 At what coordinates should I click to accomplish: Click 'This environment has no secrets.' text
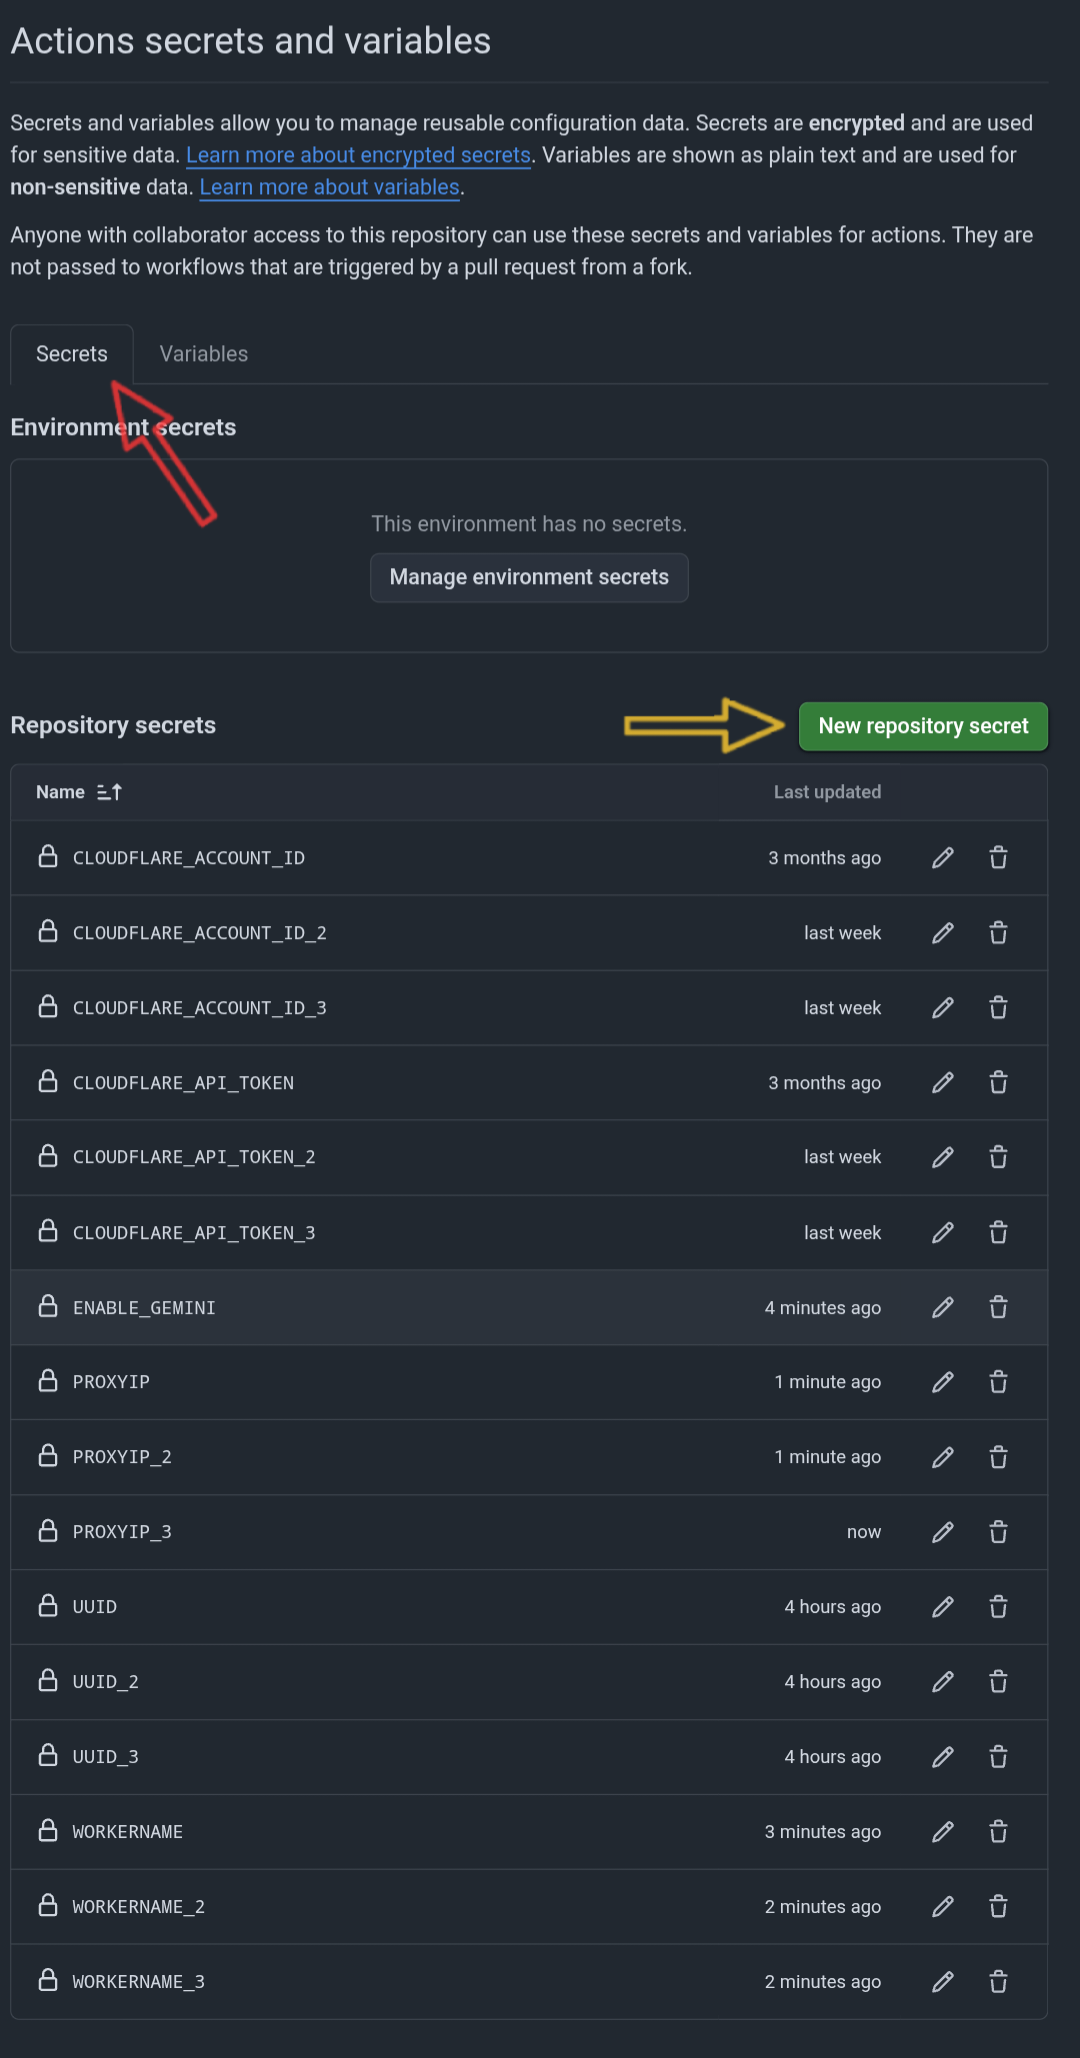pos(529,524)
